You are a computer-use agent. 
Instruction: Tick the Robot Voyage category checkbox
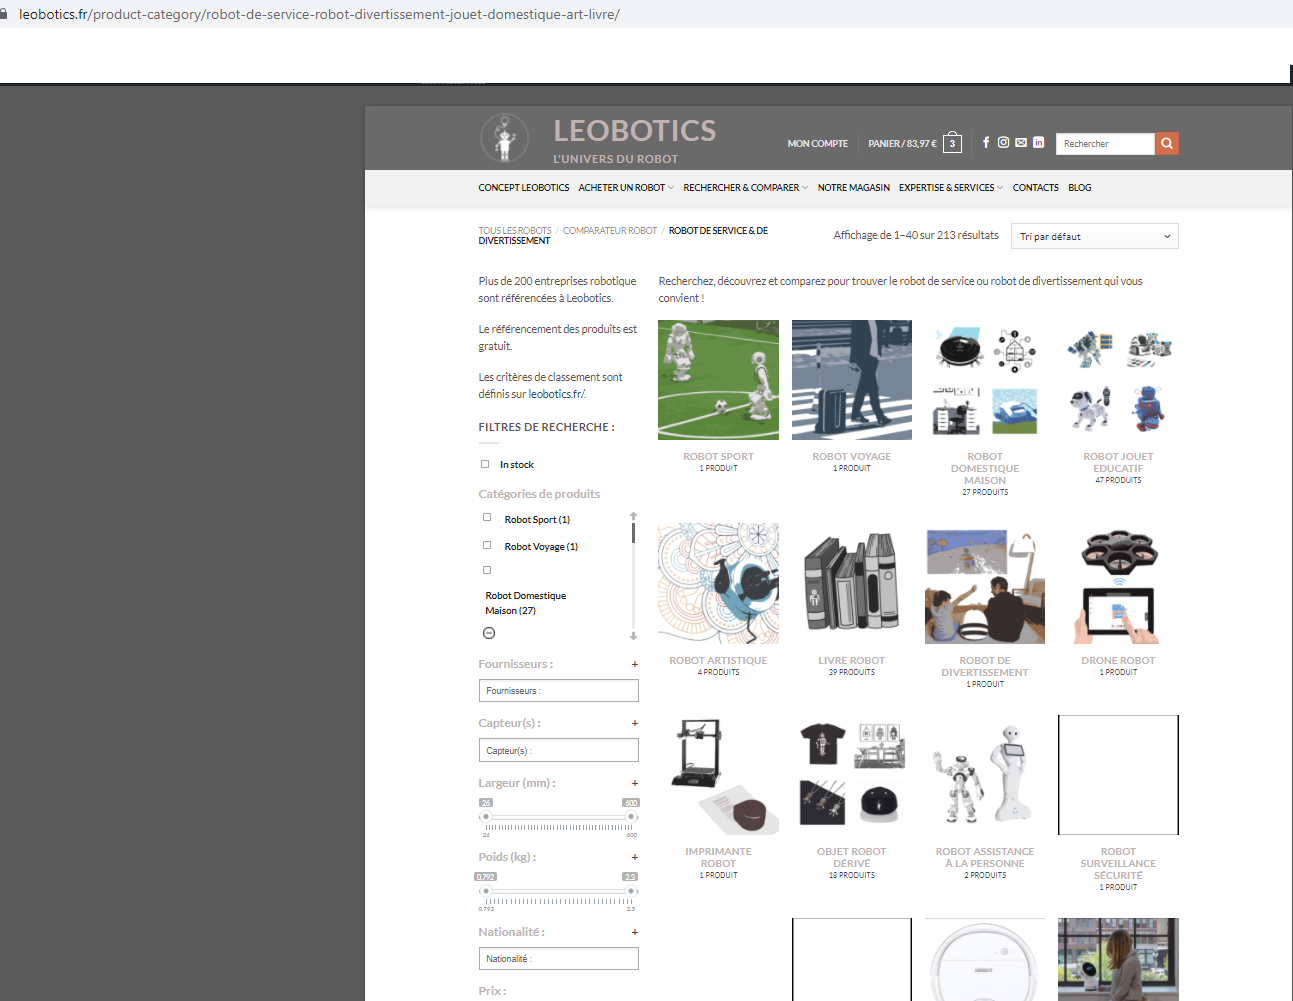[x=487, y=546]
